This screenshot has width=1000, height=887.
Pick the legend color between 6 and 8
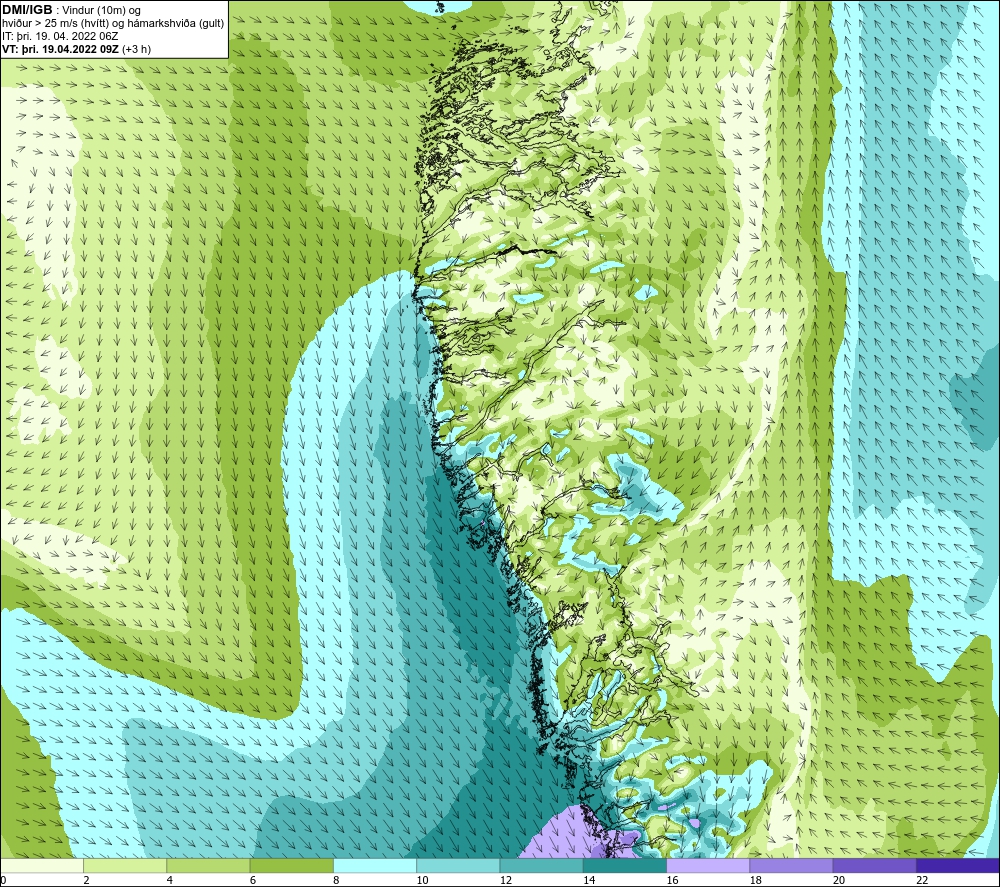tap(291, 865)
